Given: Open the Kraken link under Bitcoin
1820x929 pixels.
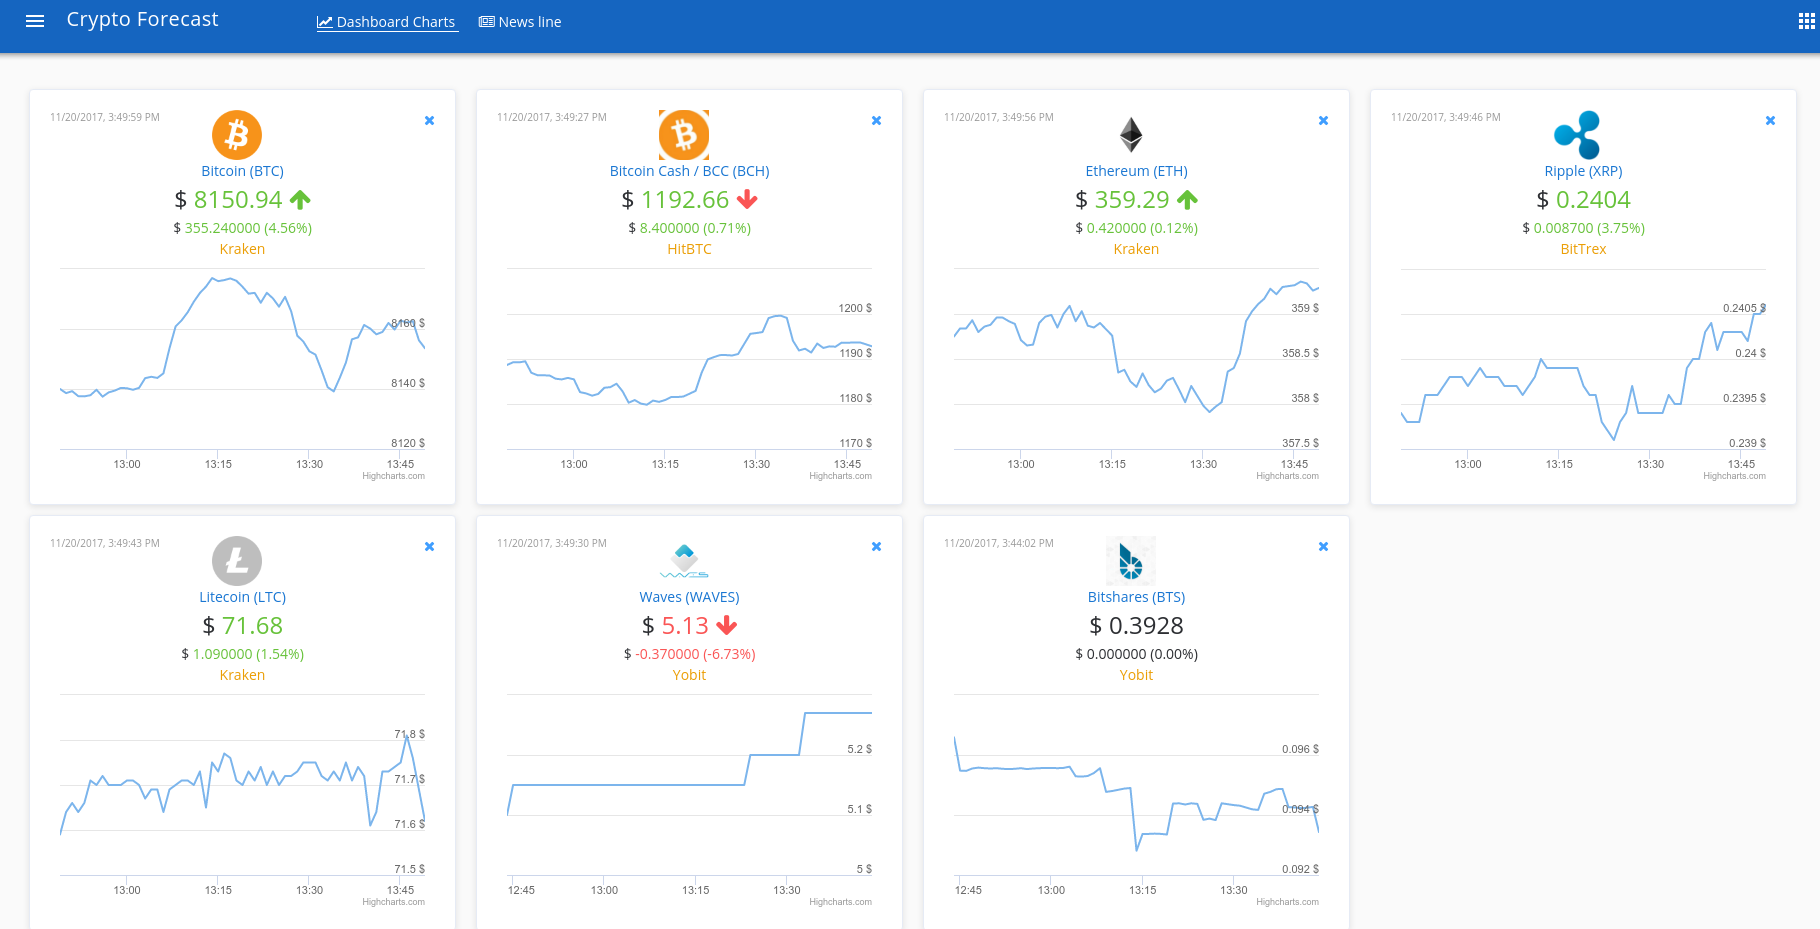Looking at the screenshot, I should pos(241,249).
